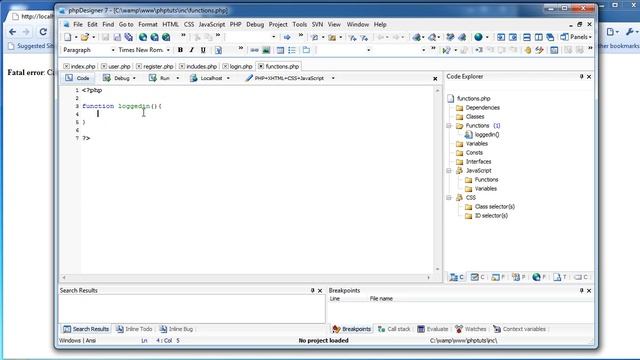The width and height of the screenshot is (640, 360).
Task: Open the PHP menu
Action: pos(236,24)
